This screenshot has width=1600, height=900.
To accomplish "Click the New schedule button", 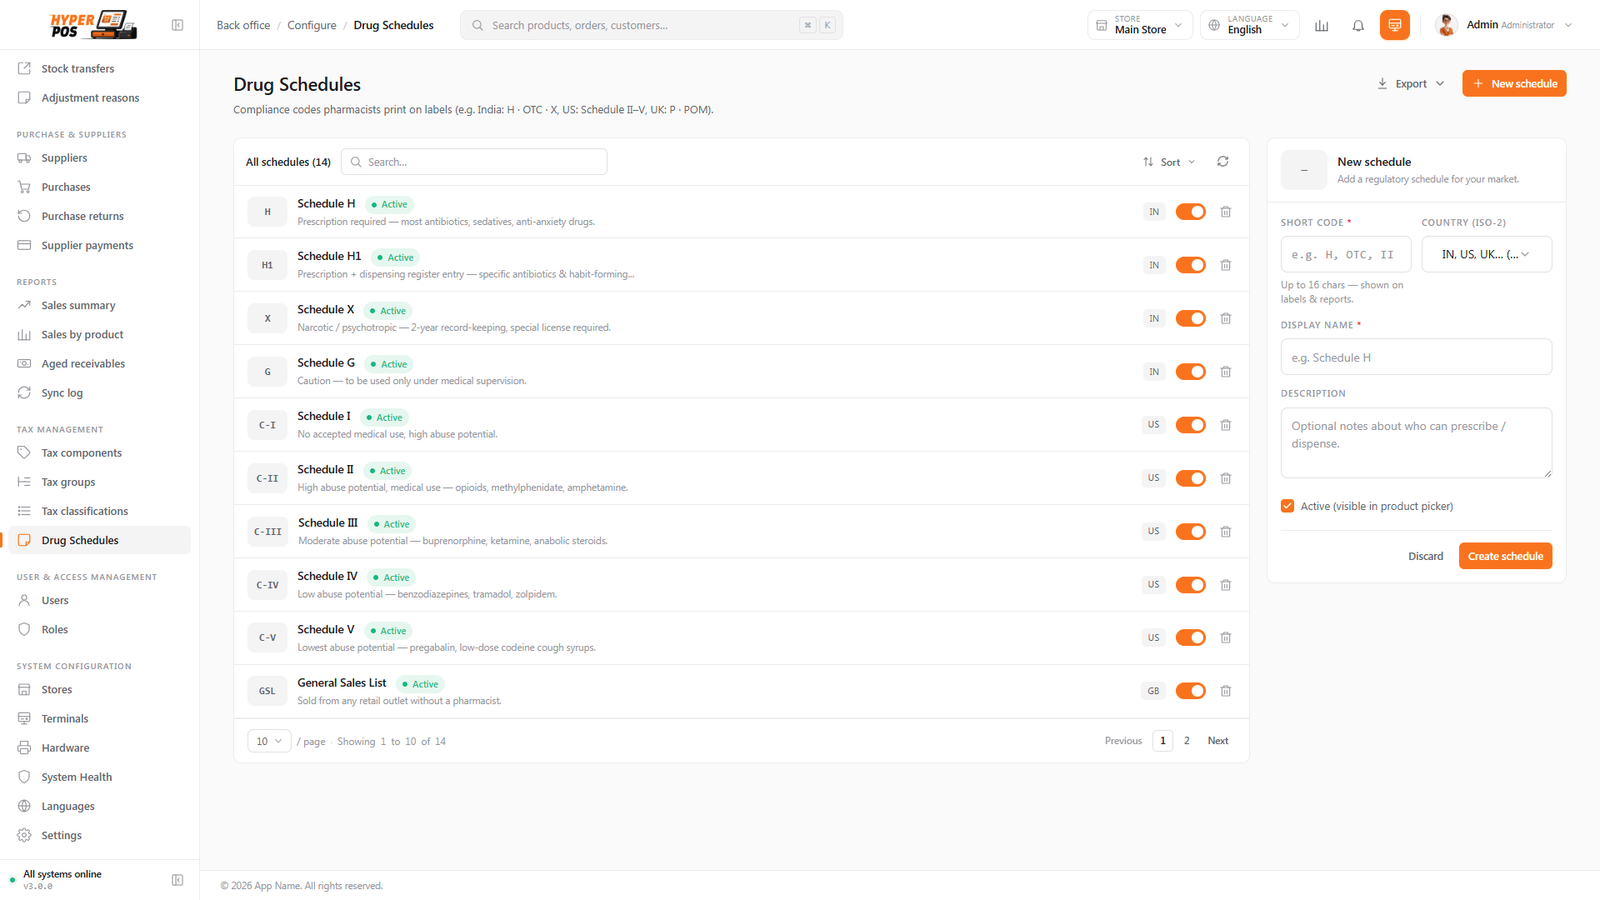I will [x=1514, y=84].
